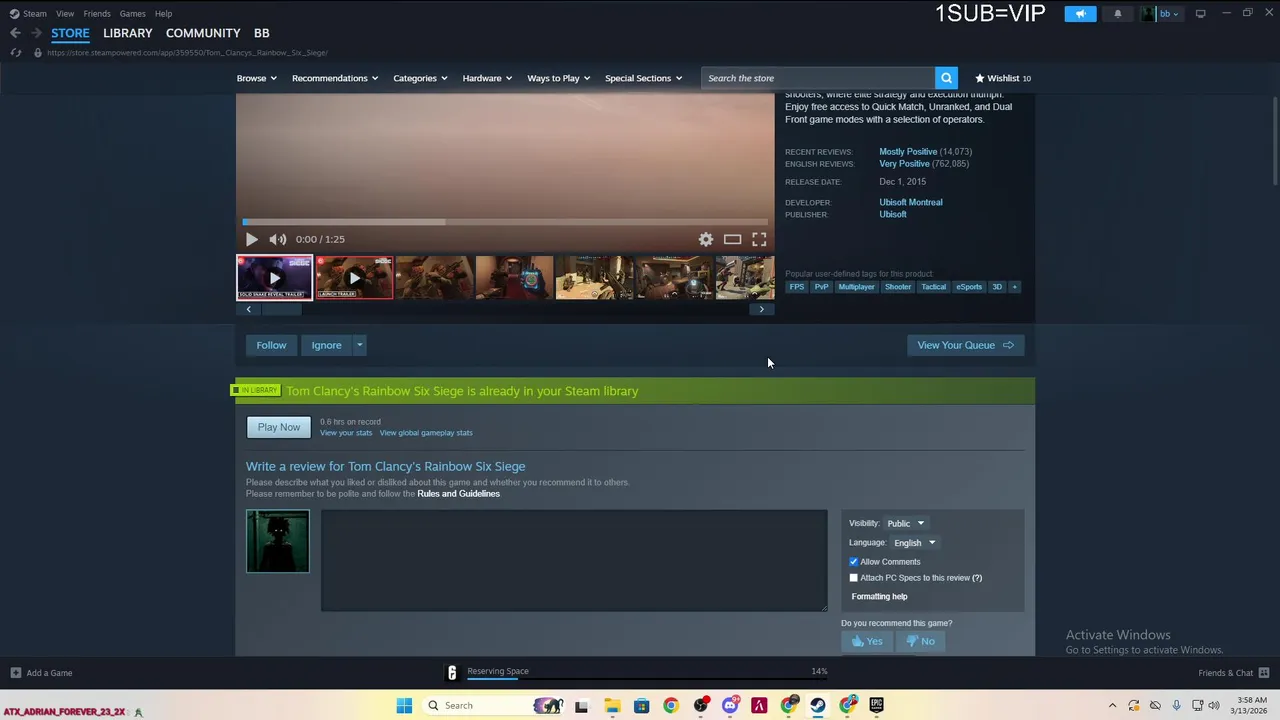The height and width of the screenshot is (720, 1280).
Task: Open Friends & Chat icon
Action: [x=1264, y=673]
